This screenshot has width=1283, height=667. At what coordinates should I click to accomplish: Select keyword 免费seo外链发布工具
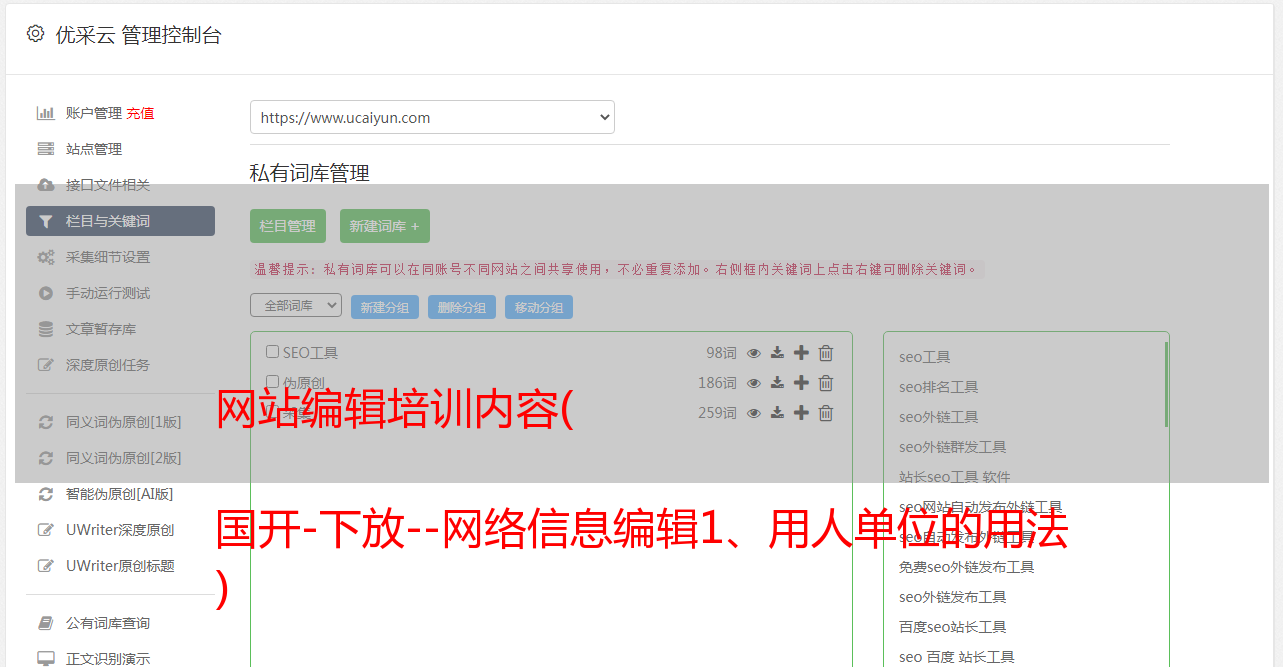click(x=967, y=567)
